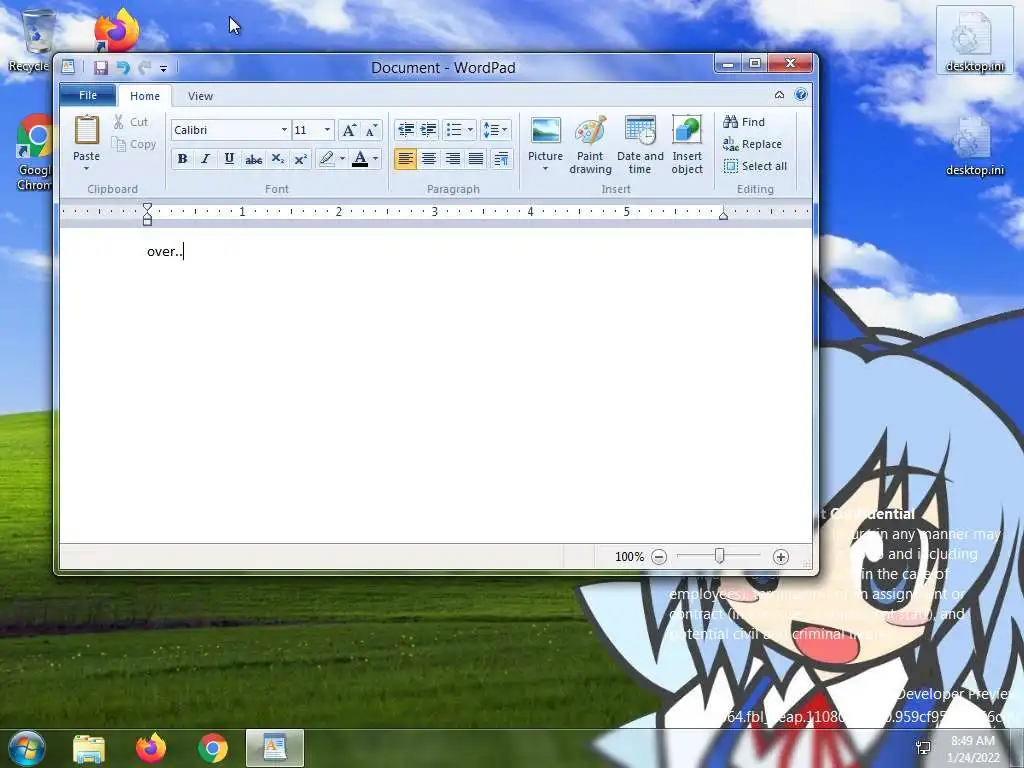Viewport: 1024px width, 768px height.
Task: Increase the paragraph indent
Action: coord(428,130)
